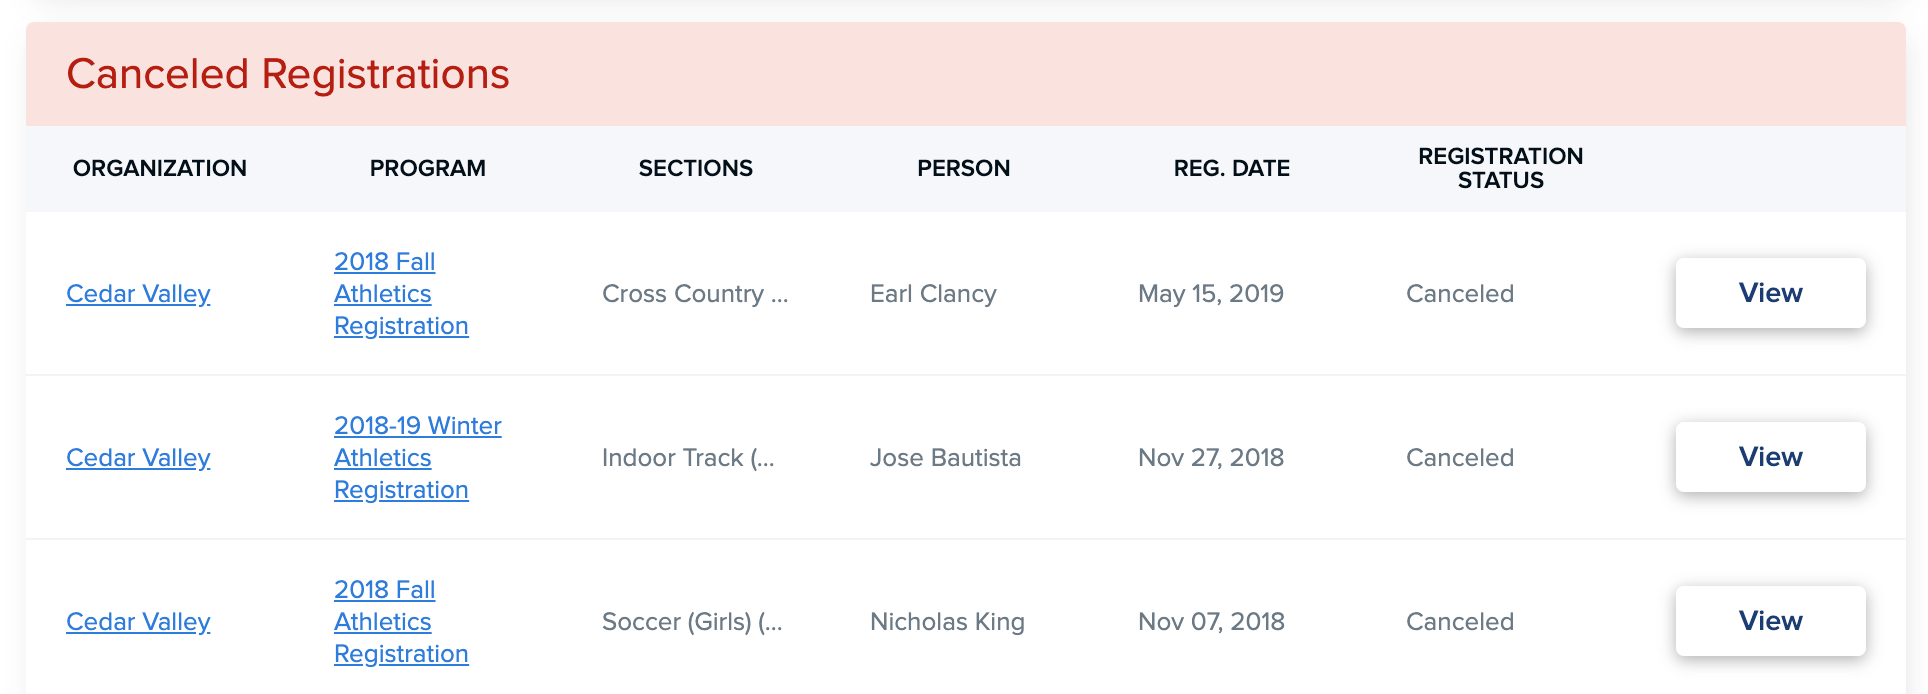Open View for Jose Bautista's registration
Viewport: 1928px width, 694px height.
1770,457
